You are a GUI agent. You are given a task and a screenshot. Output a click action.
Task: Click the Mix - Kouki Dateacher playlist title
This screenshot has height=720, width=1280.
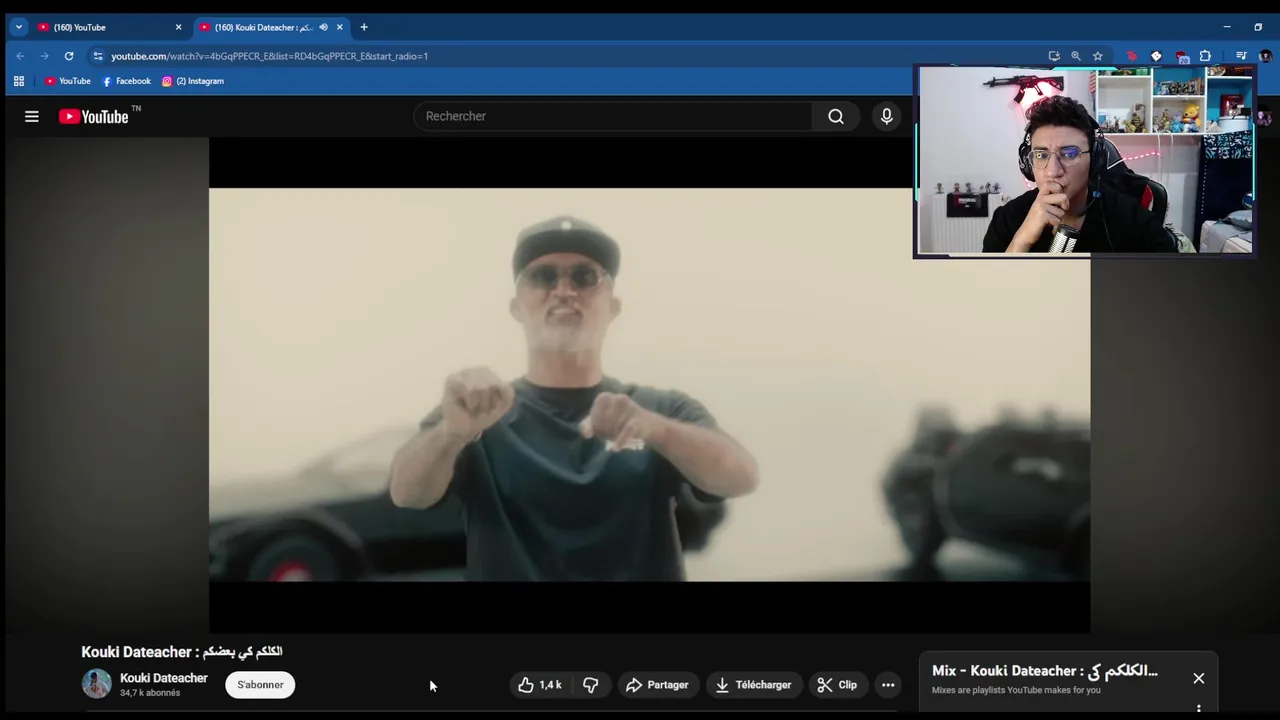(1045, 671)
